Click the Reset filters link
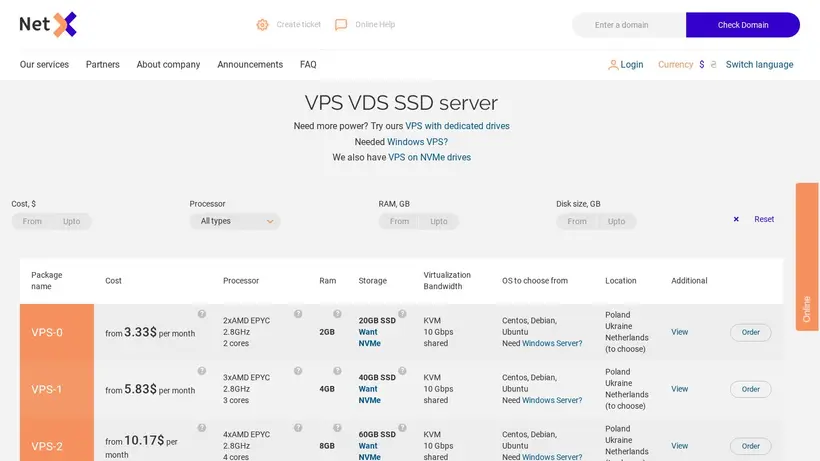This screenshot has width=820, height=461. pyautogui.click(x=764, y=219)
